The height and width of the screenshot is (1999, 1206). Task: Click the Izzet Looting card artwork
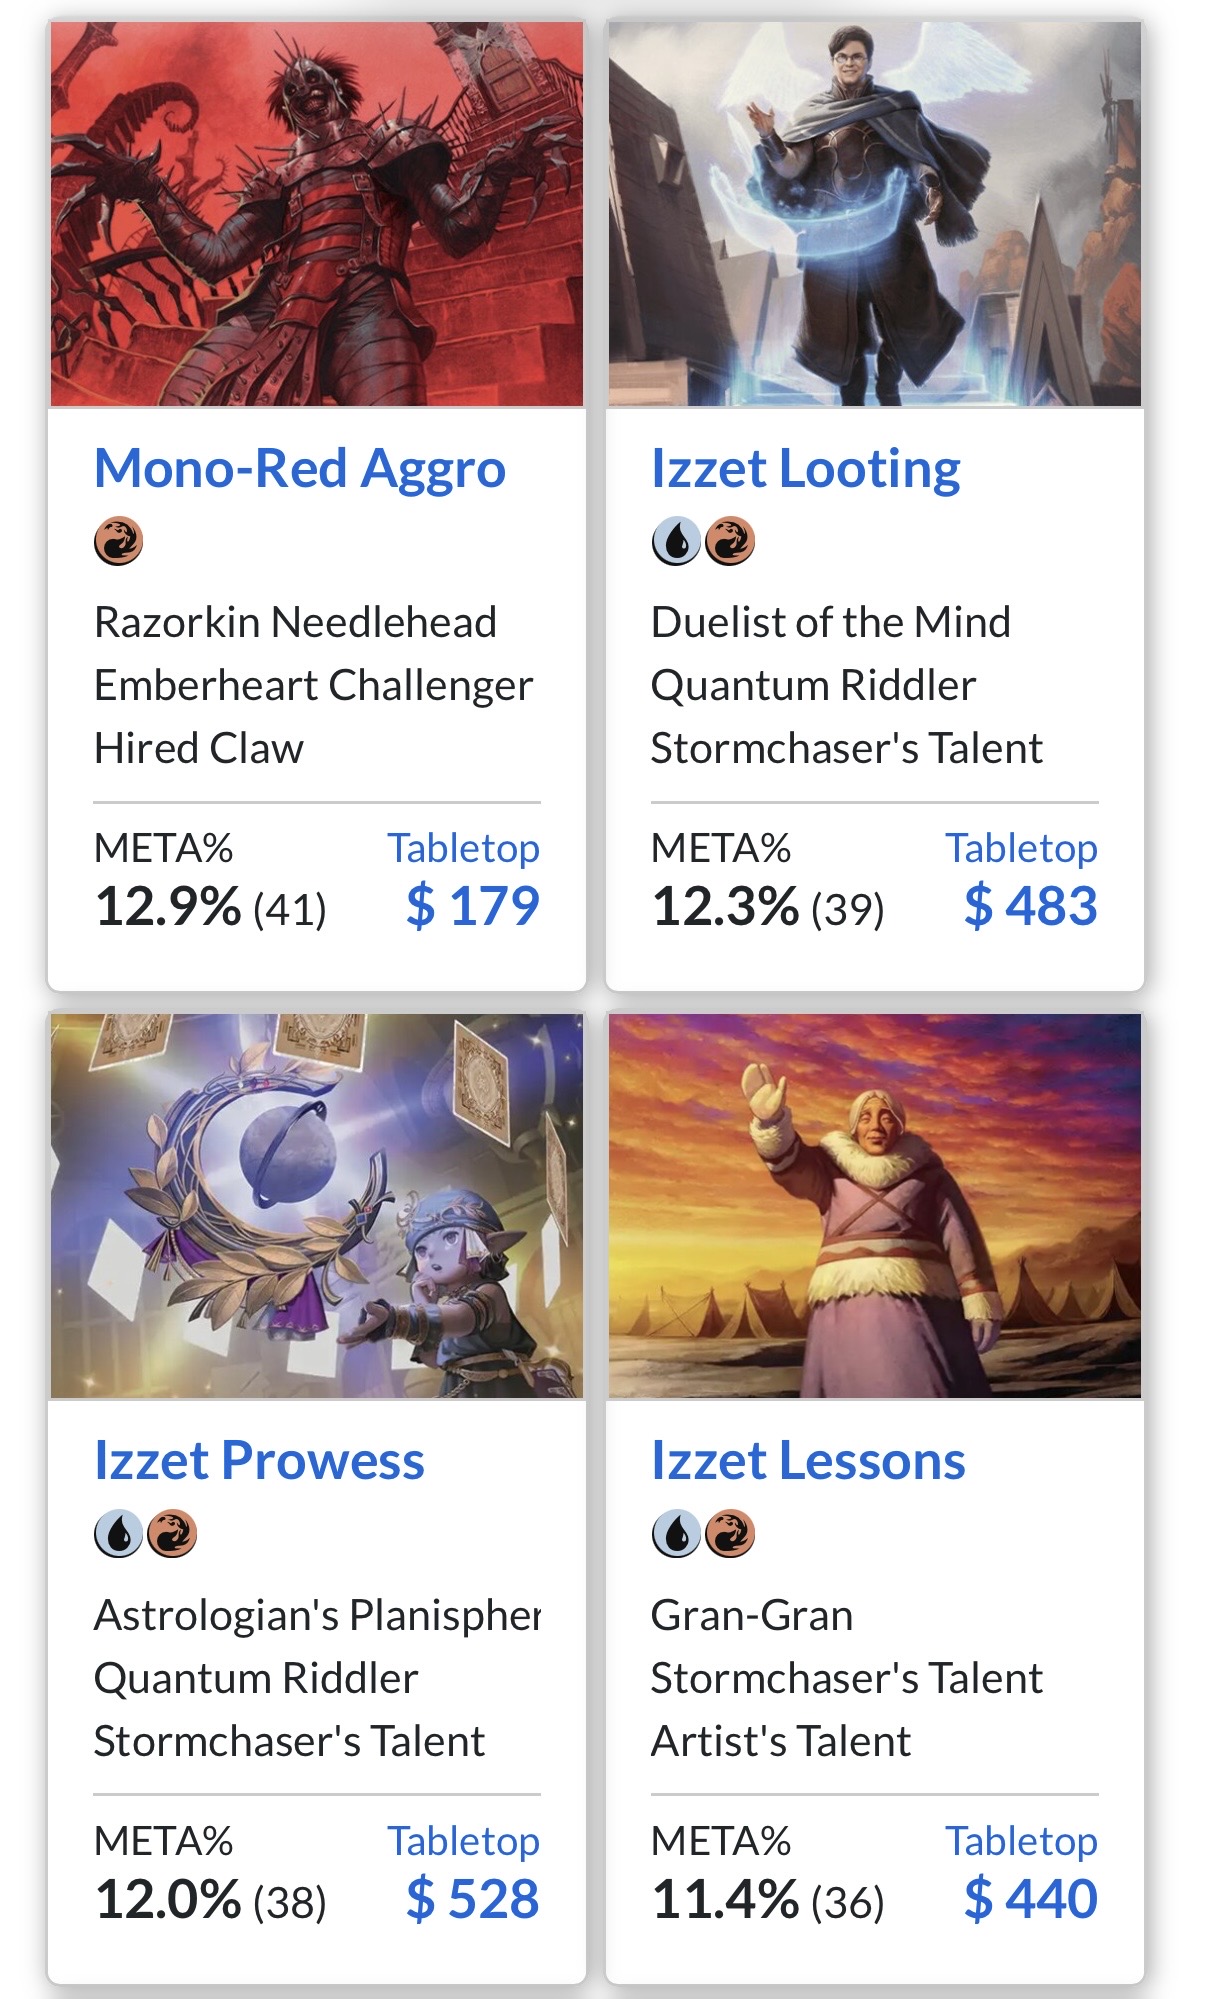pyautogui.click(x=874, y=214)
